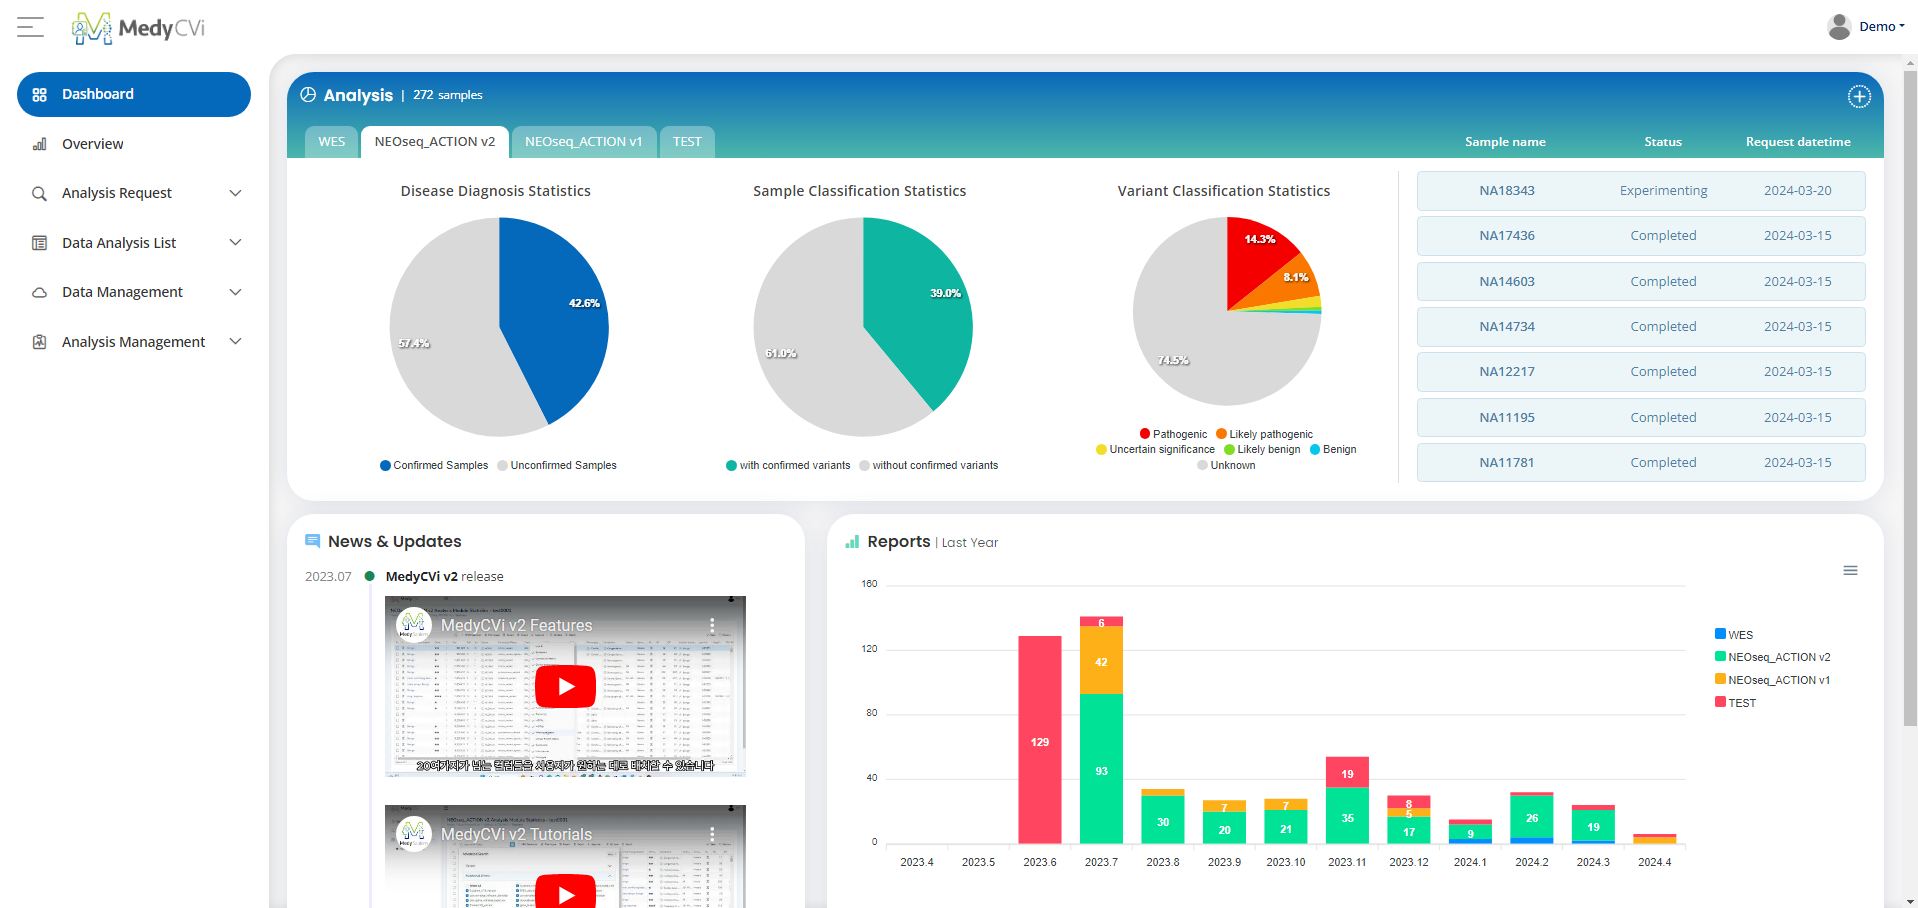The height and width of the screenshot is (908, 1918).
Task: Click the 129 TEST bar for 2023.6
Action: [1039, 740]
